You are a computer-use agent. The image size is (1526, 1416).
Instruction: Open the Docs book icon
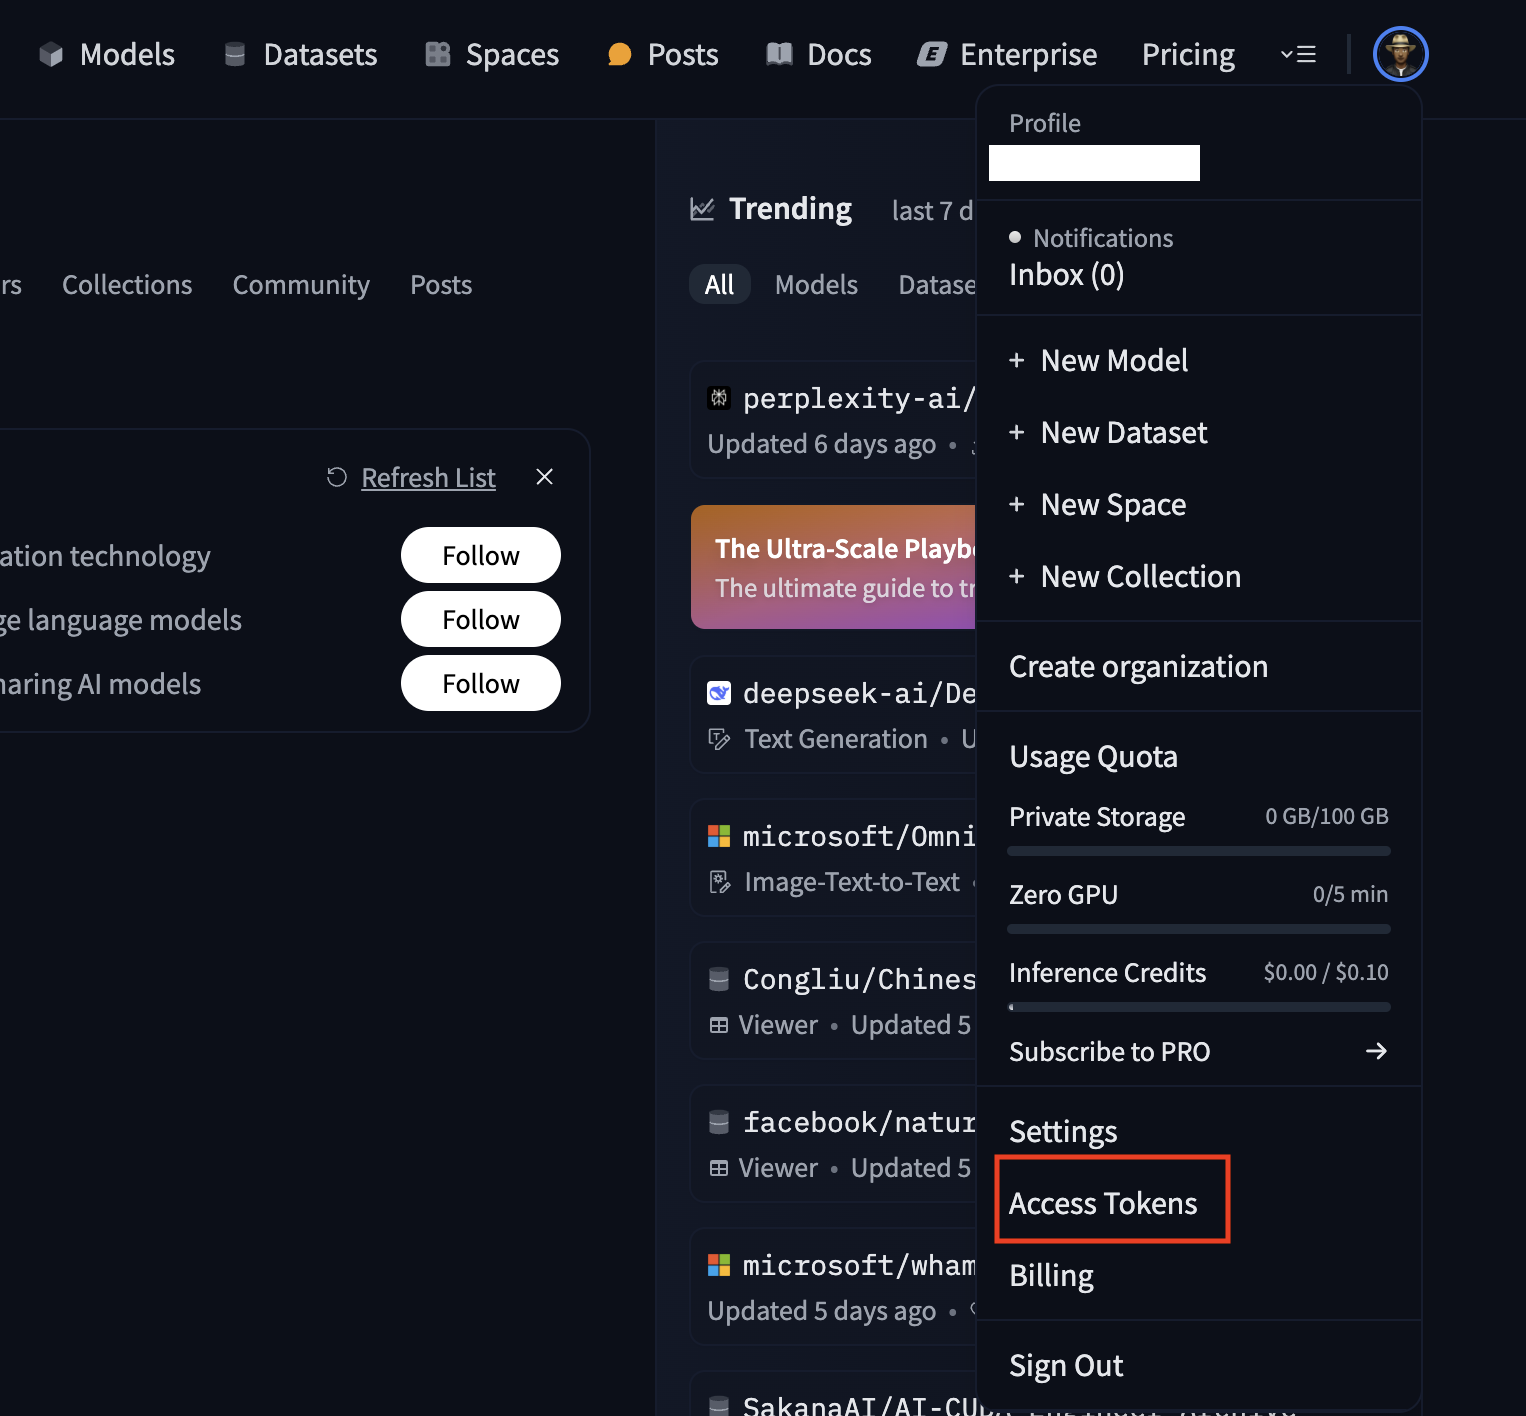[779, 54]
